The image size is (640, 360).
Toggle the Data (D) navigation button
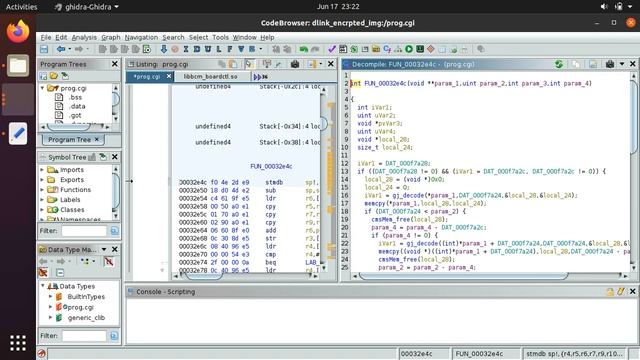[x=197, y=49]
